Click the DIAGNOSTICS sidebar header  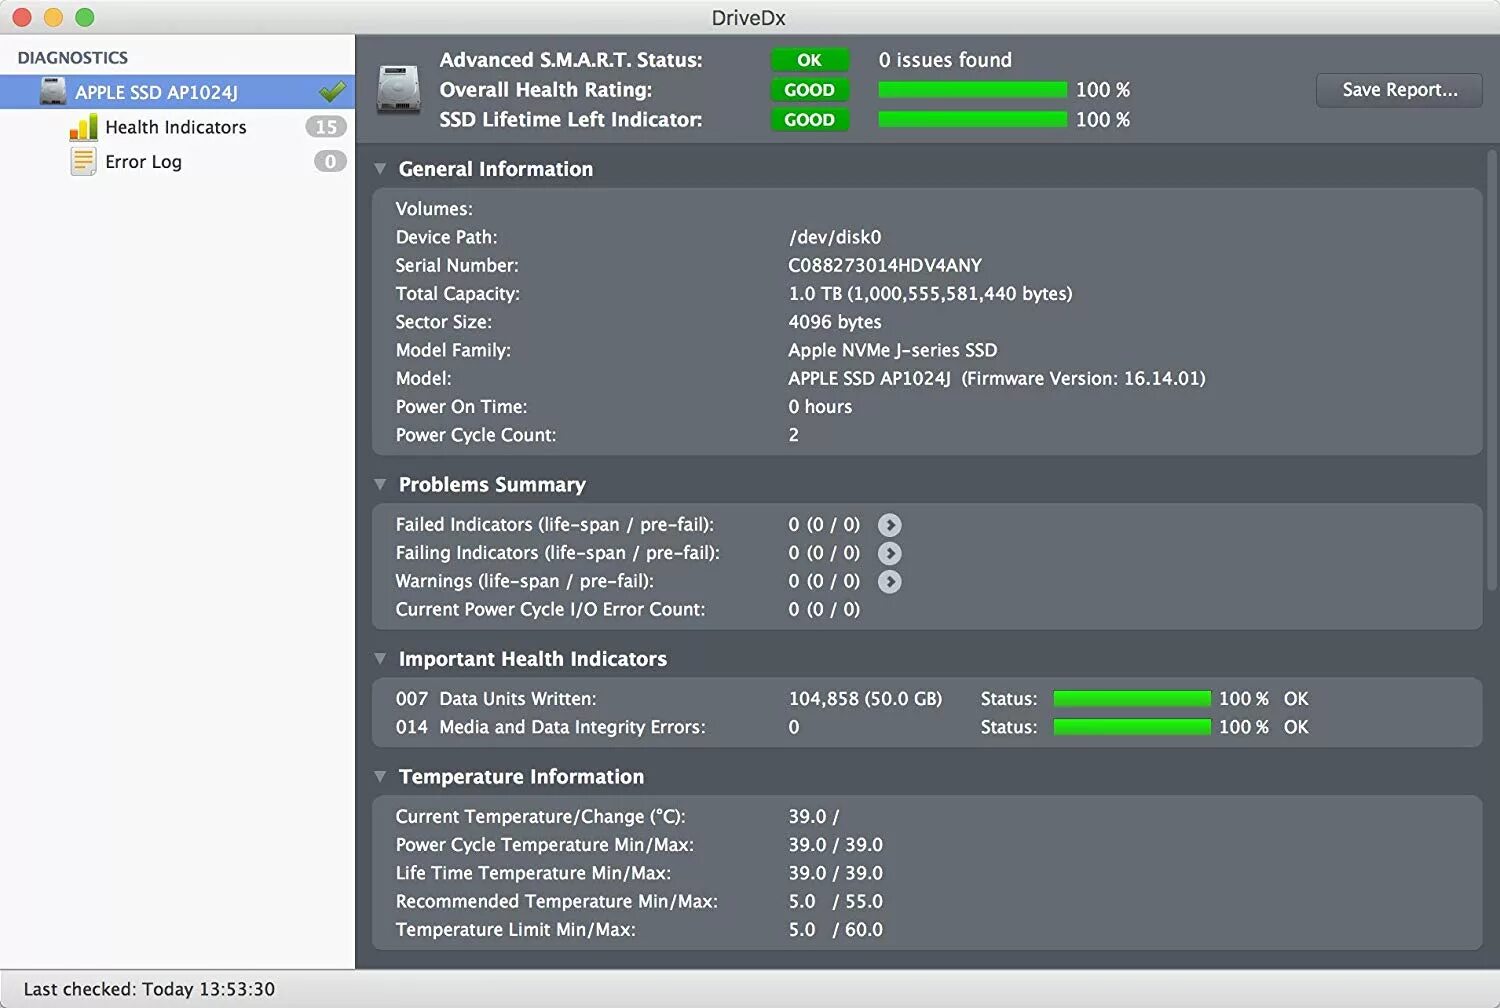[x=73, y=58]
